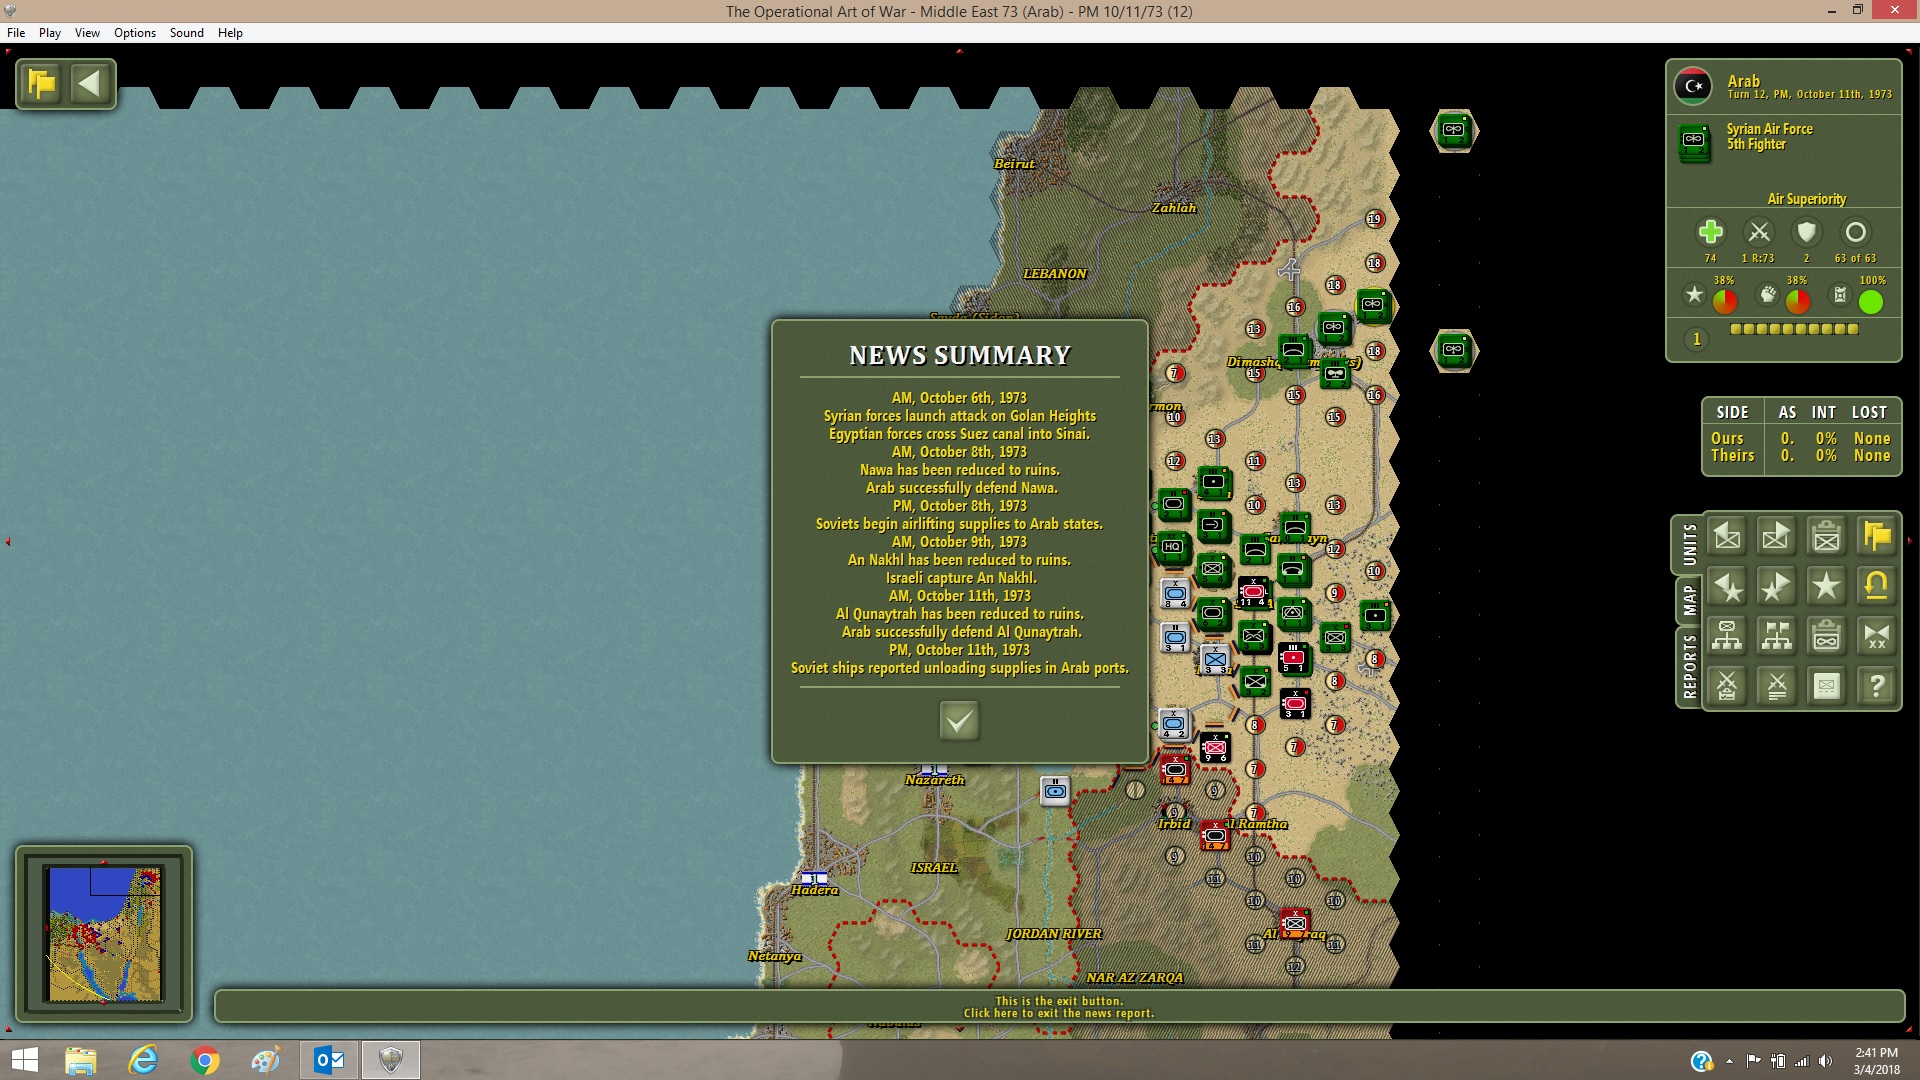The height and width of the screenshot is (1080, 1920).
Task: Click the unit card panel icon
Action: pos(1826,686)
